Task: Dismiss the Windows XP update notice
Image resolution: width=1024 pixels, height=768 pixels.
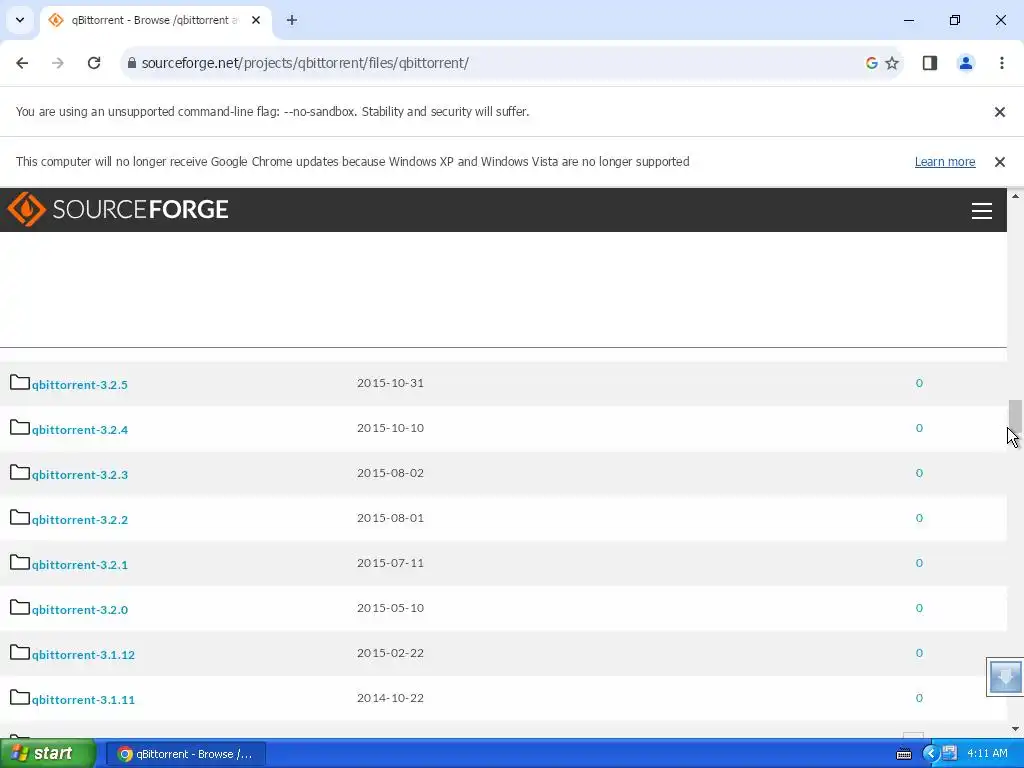Action: 999,162
